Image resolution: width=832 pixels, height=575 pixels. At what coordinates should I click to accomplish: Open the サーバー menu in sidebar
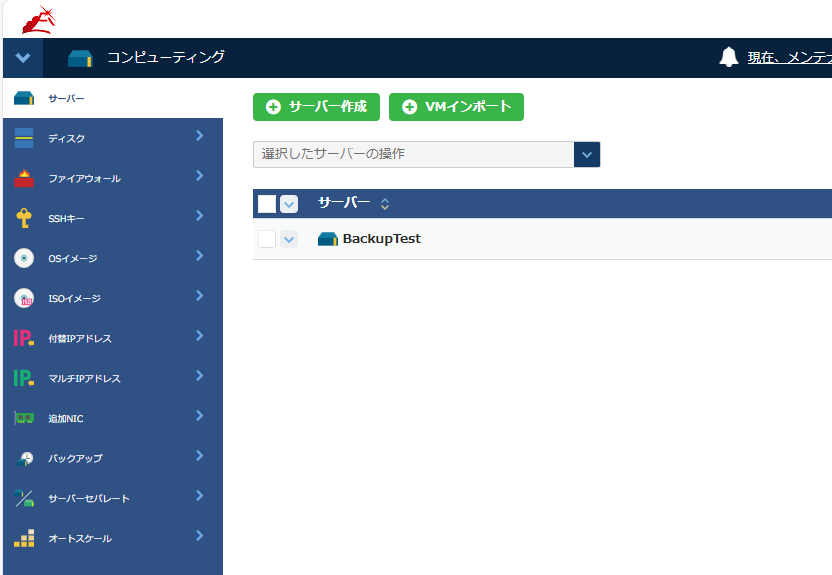(x=66, y=98)
